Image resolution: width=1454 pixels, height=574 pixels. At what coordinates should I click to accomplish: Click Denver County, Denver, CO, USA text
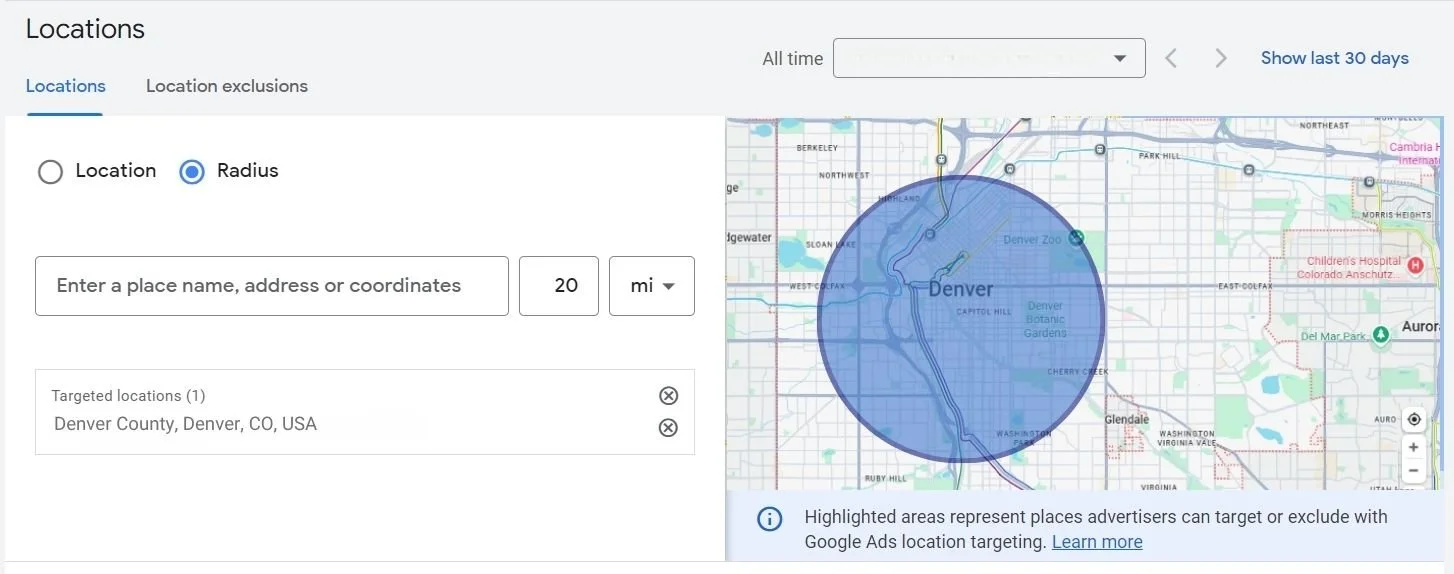pos(185,424)
